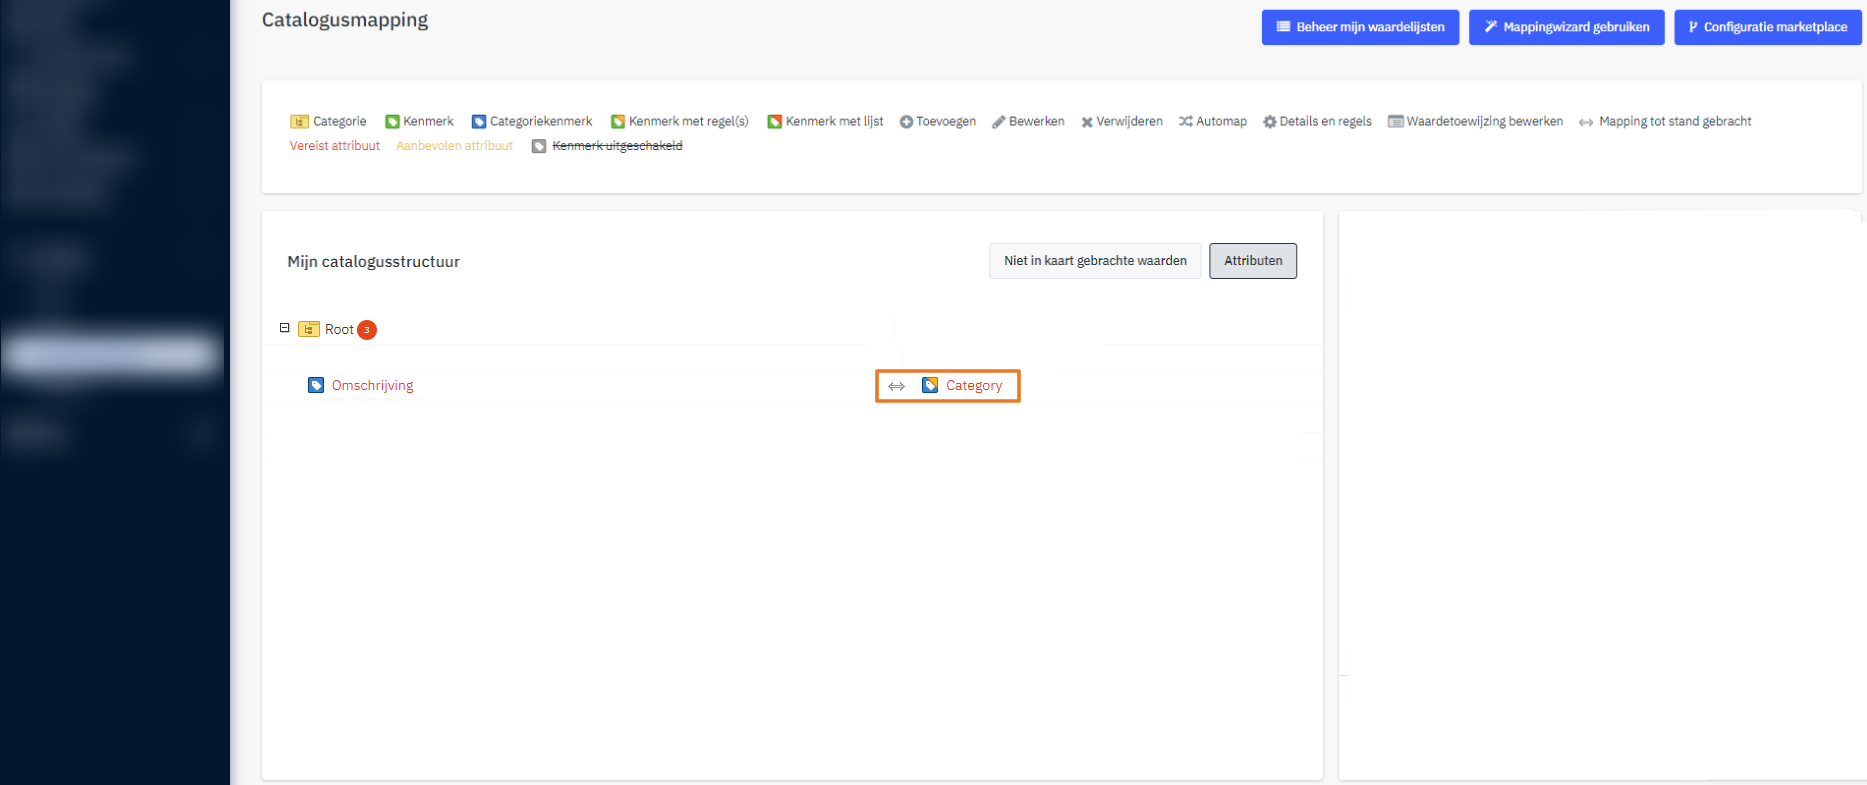1867x785 pixels.
Task: Click the grey Kenmerk uitgeschakeld icon
Action: pos(539,147)
